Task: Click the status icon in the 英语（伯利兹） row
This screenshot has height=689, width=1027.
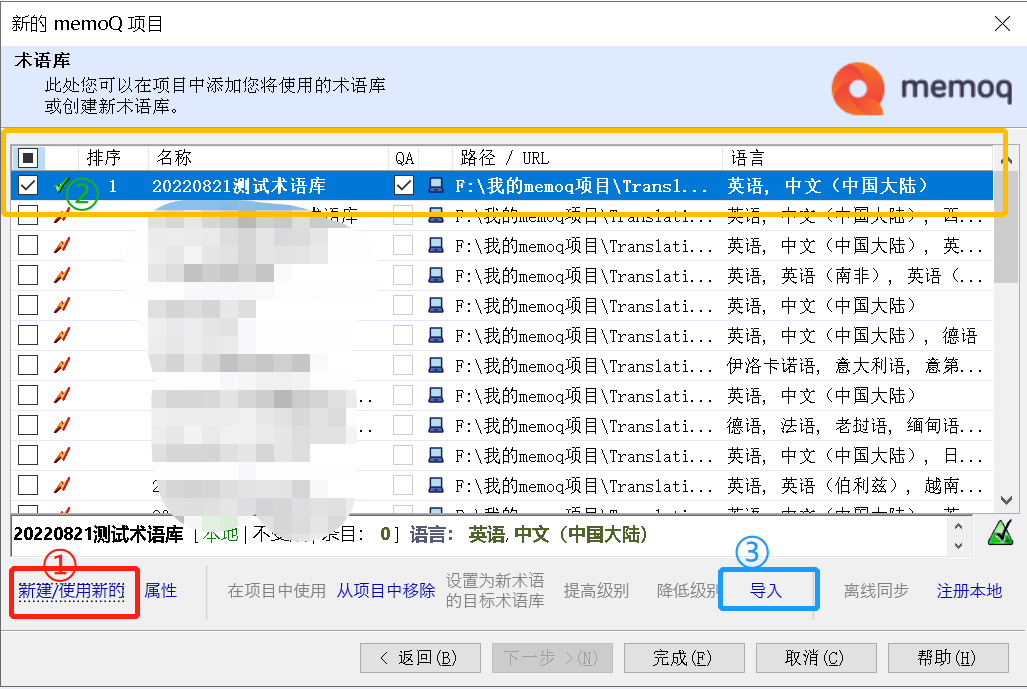Action: click(x=62, y=485)
